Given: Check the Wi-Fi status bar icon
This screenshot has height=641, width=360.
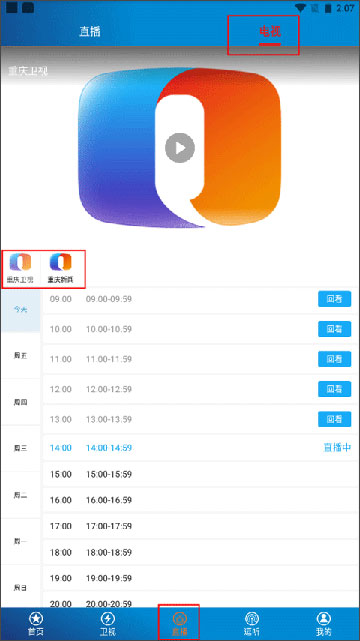Looking at the screenshot, I should tap(301, 8).
